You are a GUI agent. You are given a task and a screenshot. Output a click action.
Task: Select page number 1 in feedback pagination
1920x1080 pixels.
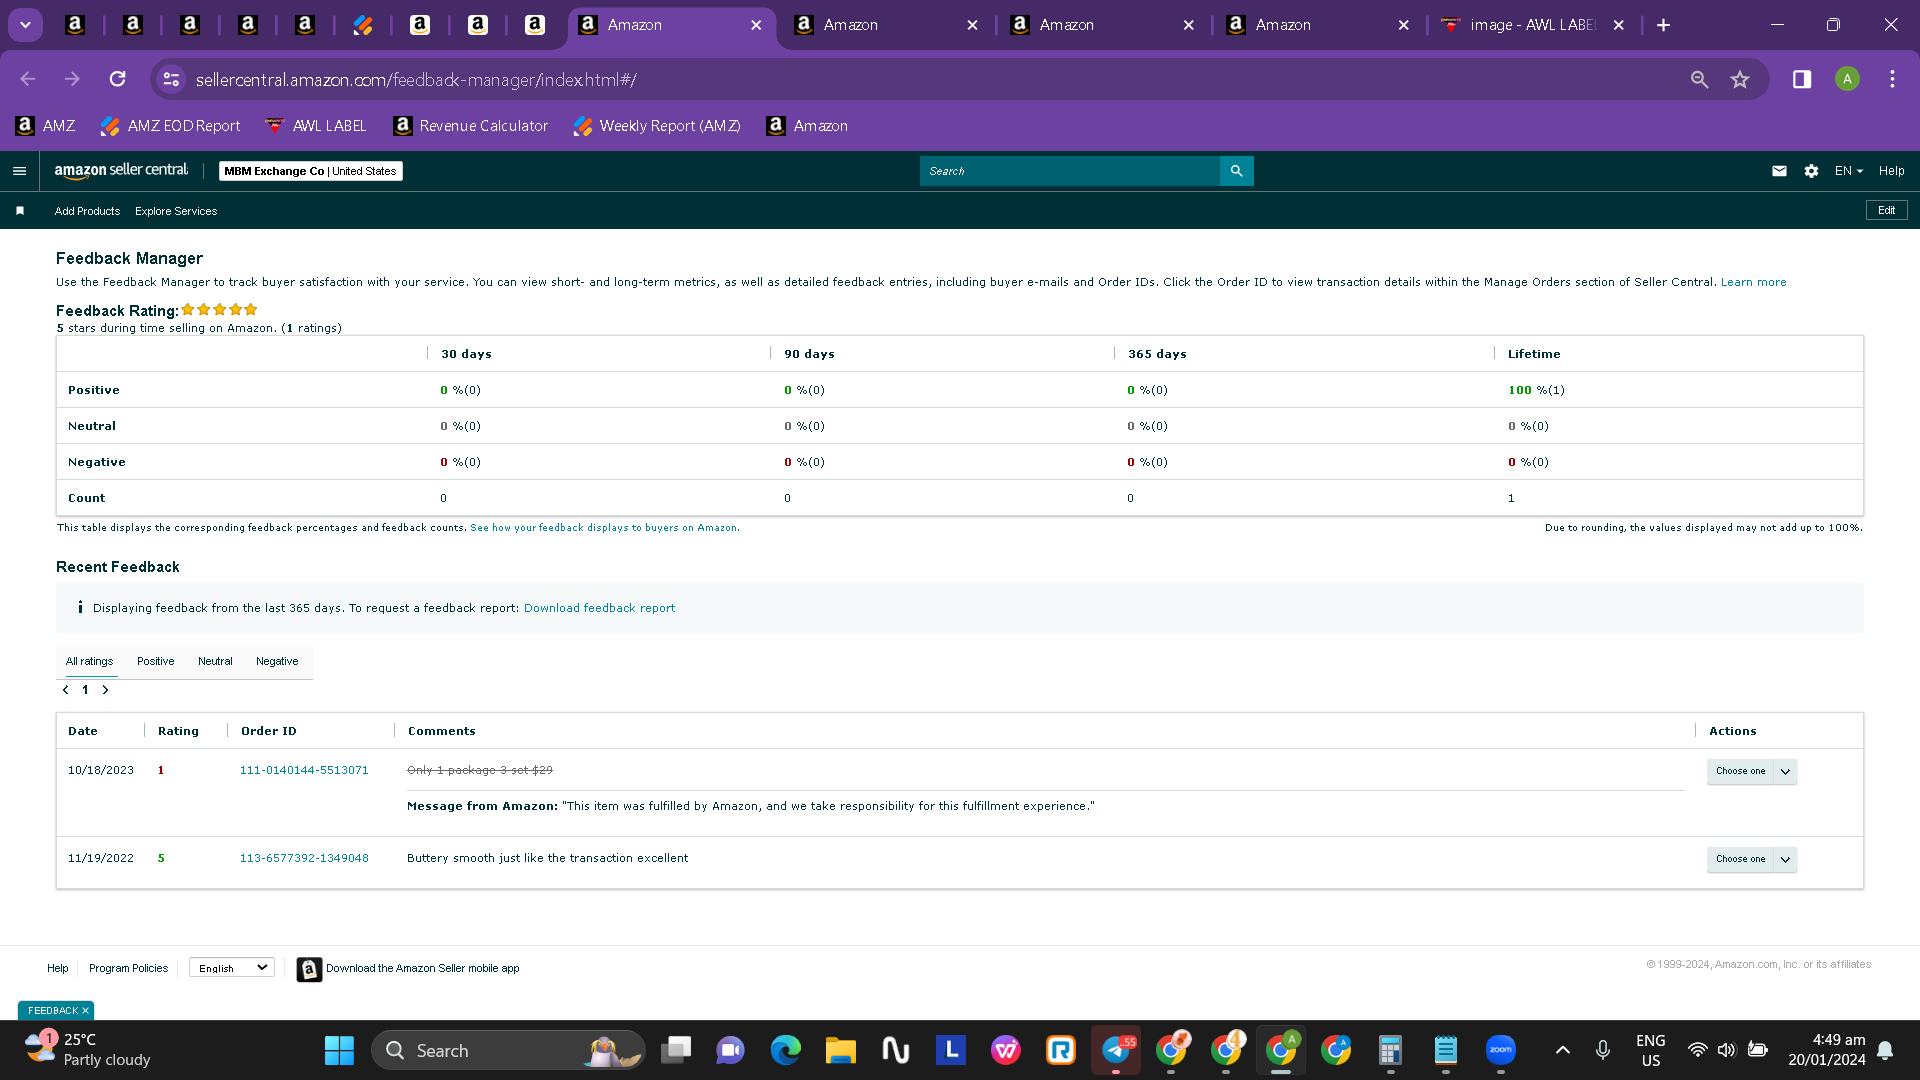(85, 690)
